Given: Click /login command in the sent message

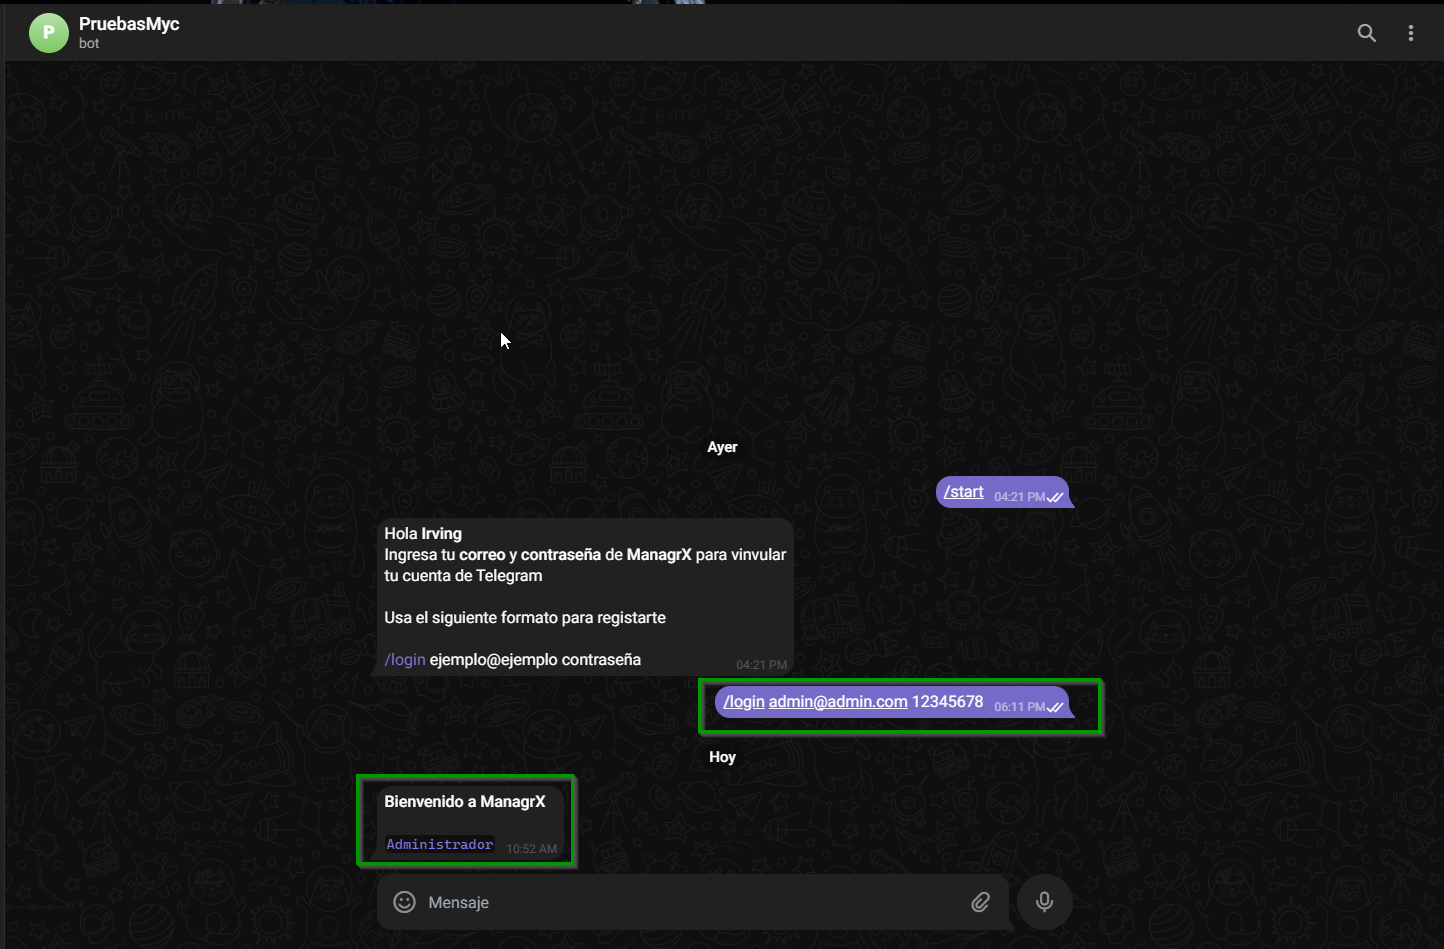Looking at the screenshot, I should pyautogui.click(x=744, y=702).
